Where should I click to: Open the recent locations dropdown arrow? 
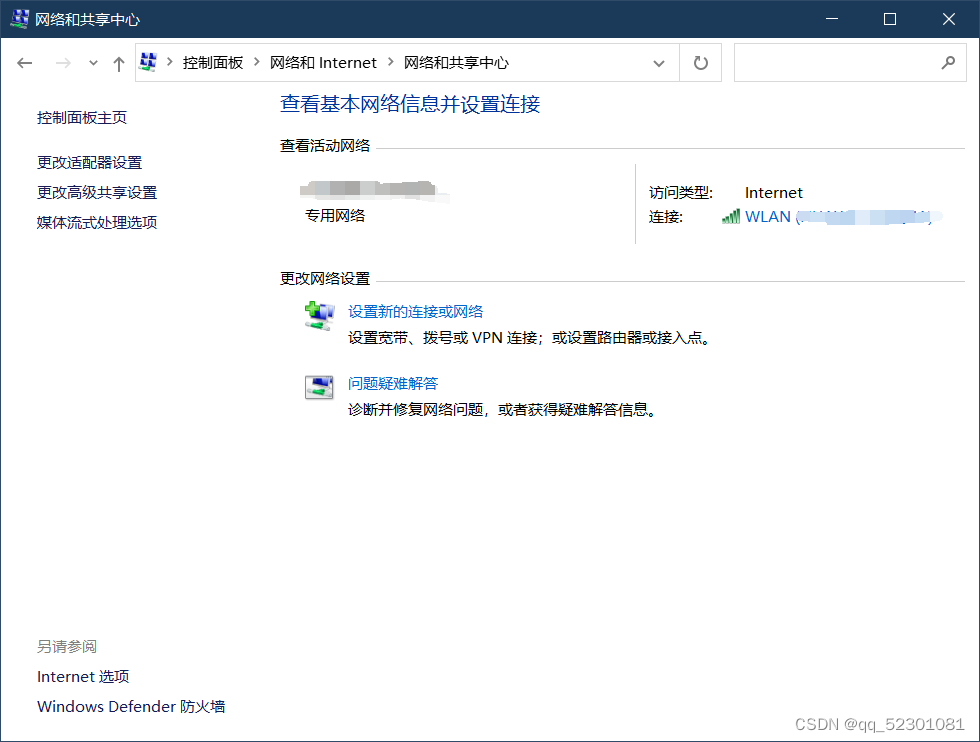(x=93, y=63)
